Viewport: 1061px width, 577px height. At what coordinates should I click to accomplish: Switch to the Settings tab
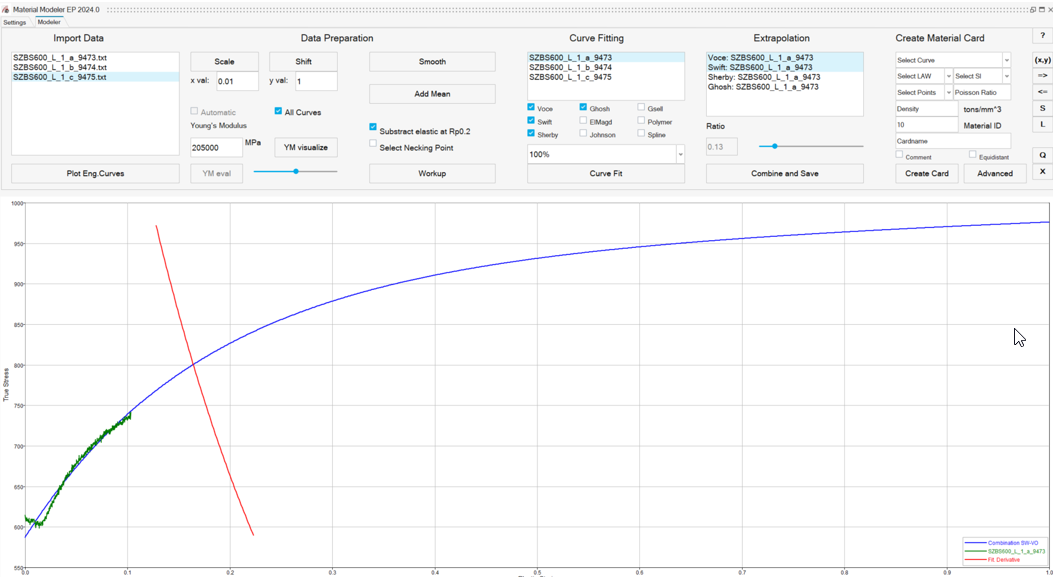coord(14,22)
